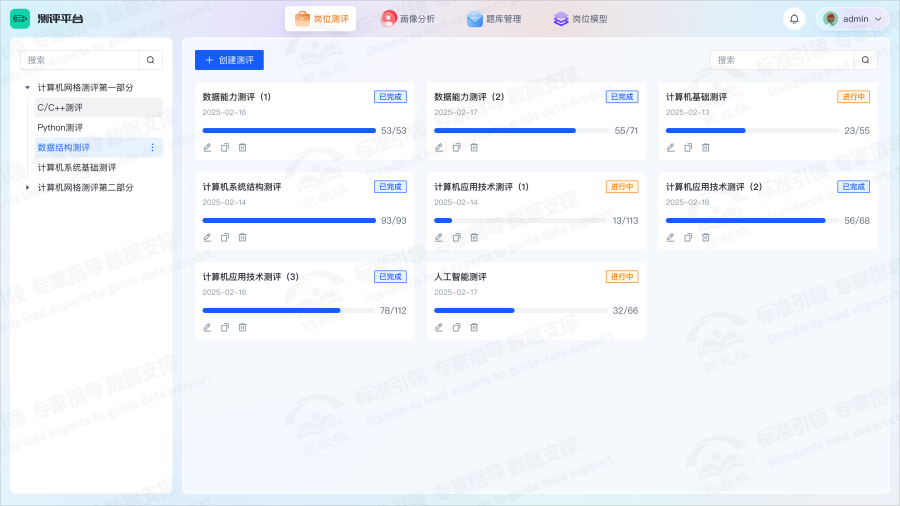
Task: Switch to the 画像分析 tab
Action: pyautogui.click(x=408, y=19)
